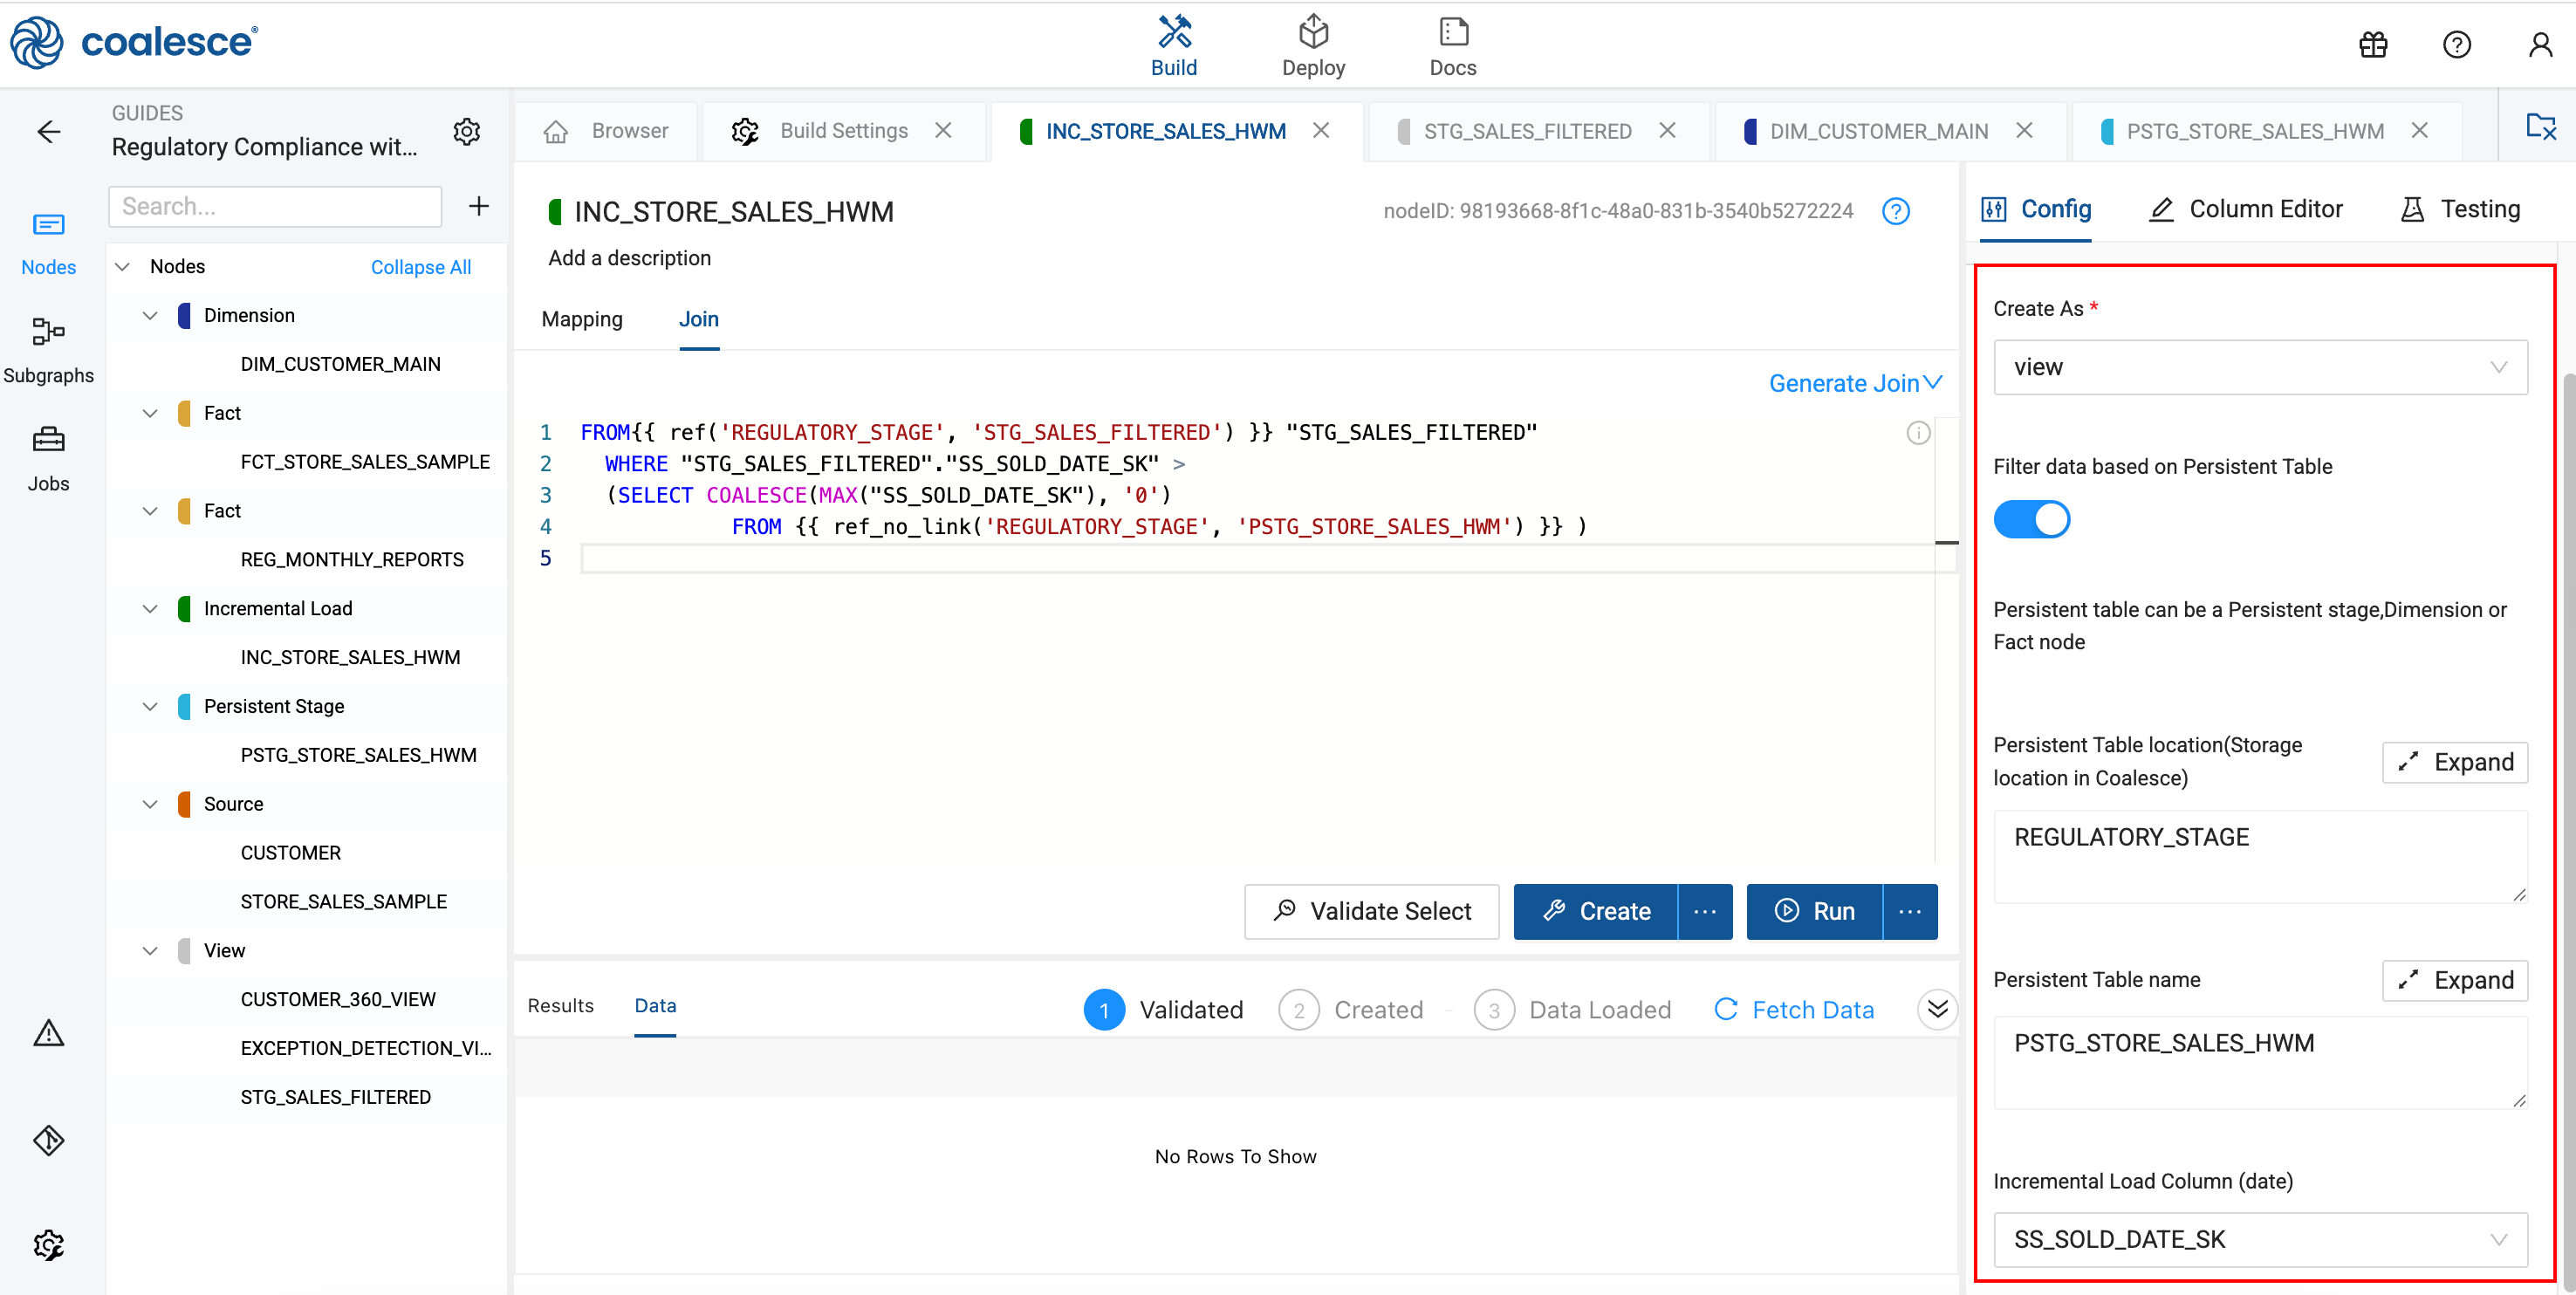Open the Results tab
This screenshot has height=1295, width=2576.
click(561, 1006)
